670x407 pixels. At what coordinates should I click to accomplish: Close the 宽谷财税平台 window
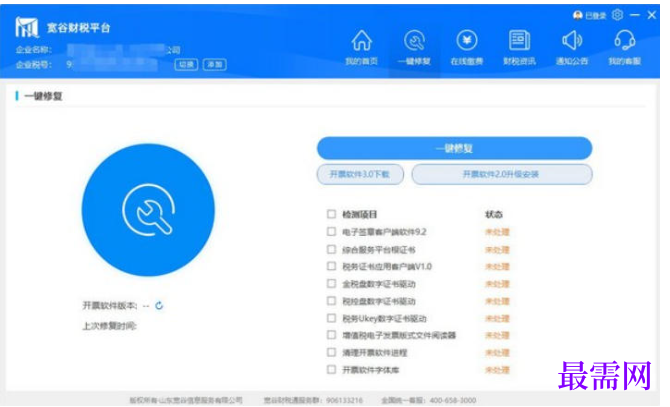pos(652,15)
